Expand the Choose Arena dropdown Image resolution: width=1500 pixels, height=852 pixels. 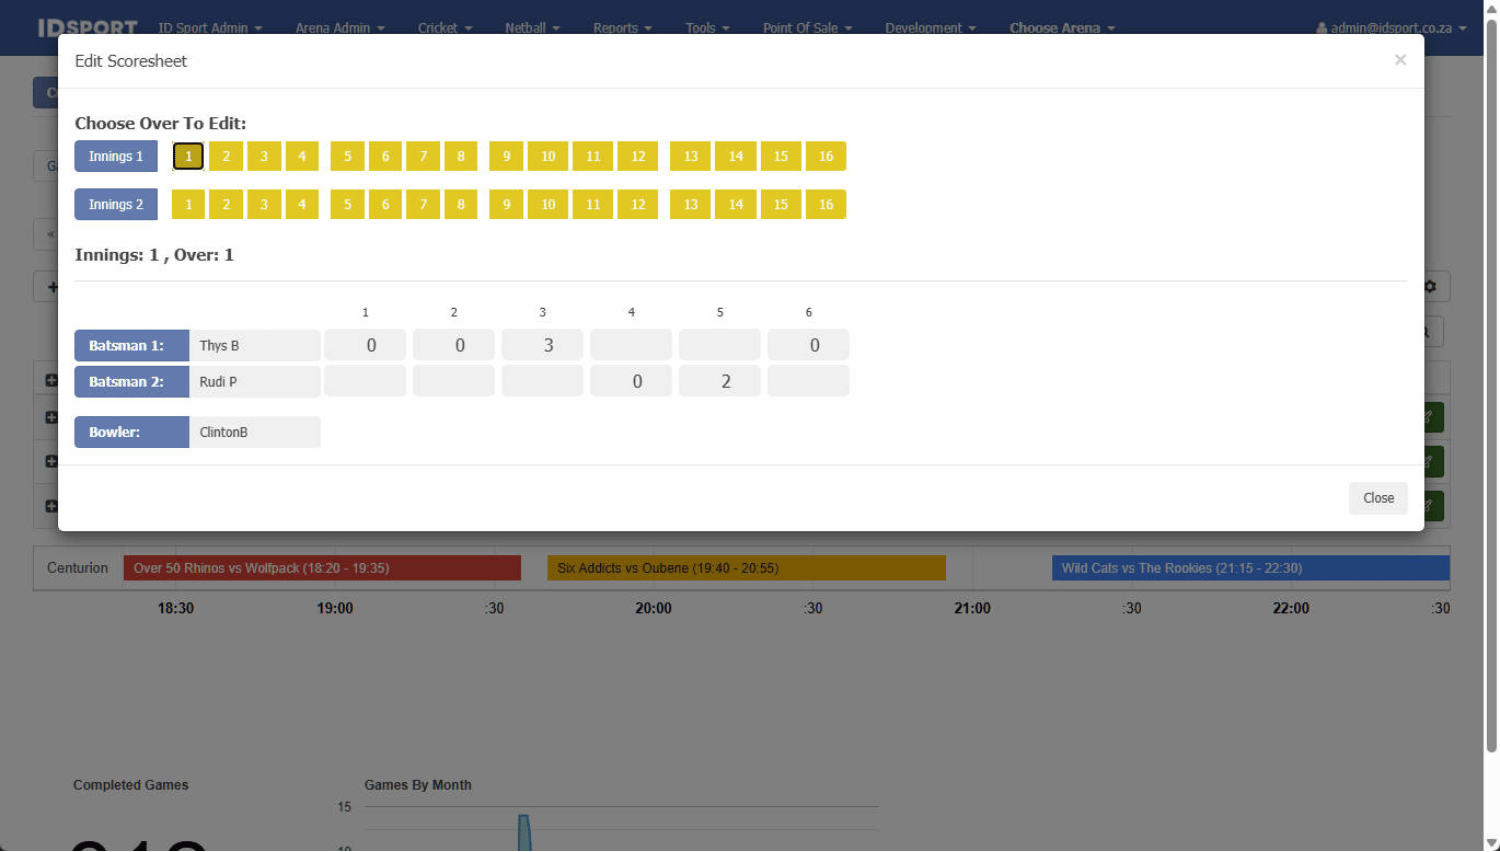1061,28
